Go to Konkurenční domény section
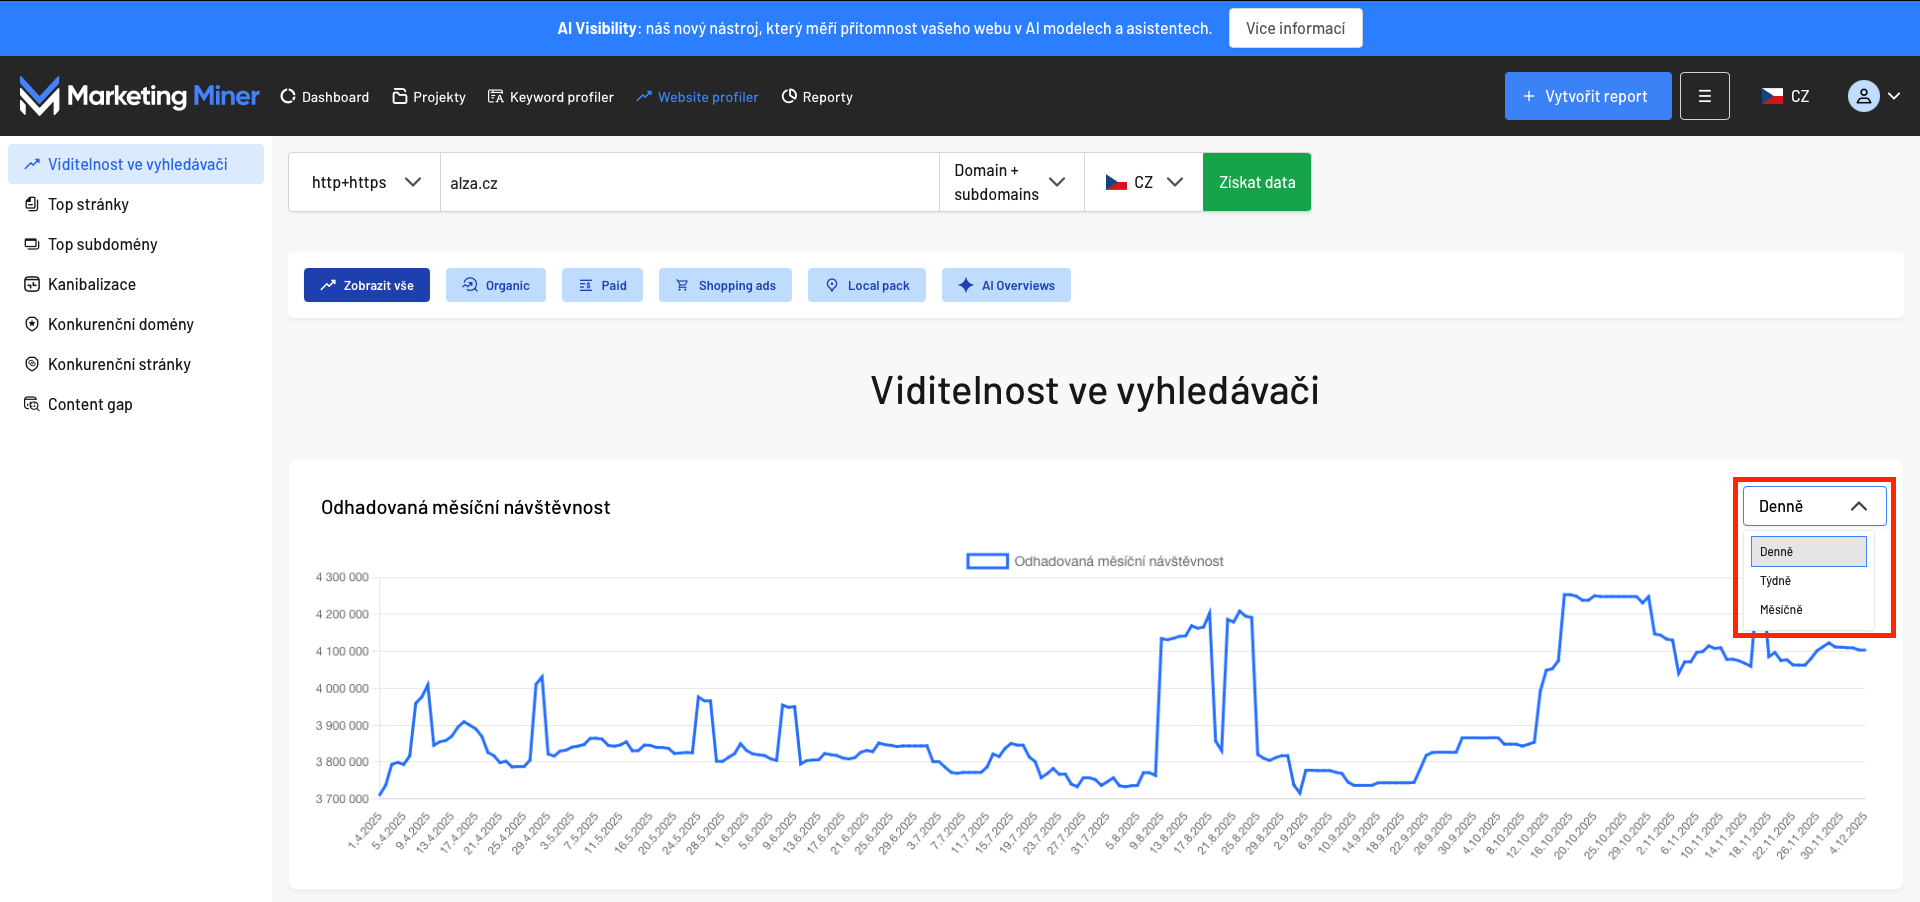This screenshot has height=902, width=1920. [x=120, y=324]
